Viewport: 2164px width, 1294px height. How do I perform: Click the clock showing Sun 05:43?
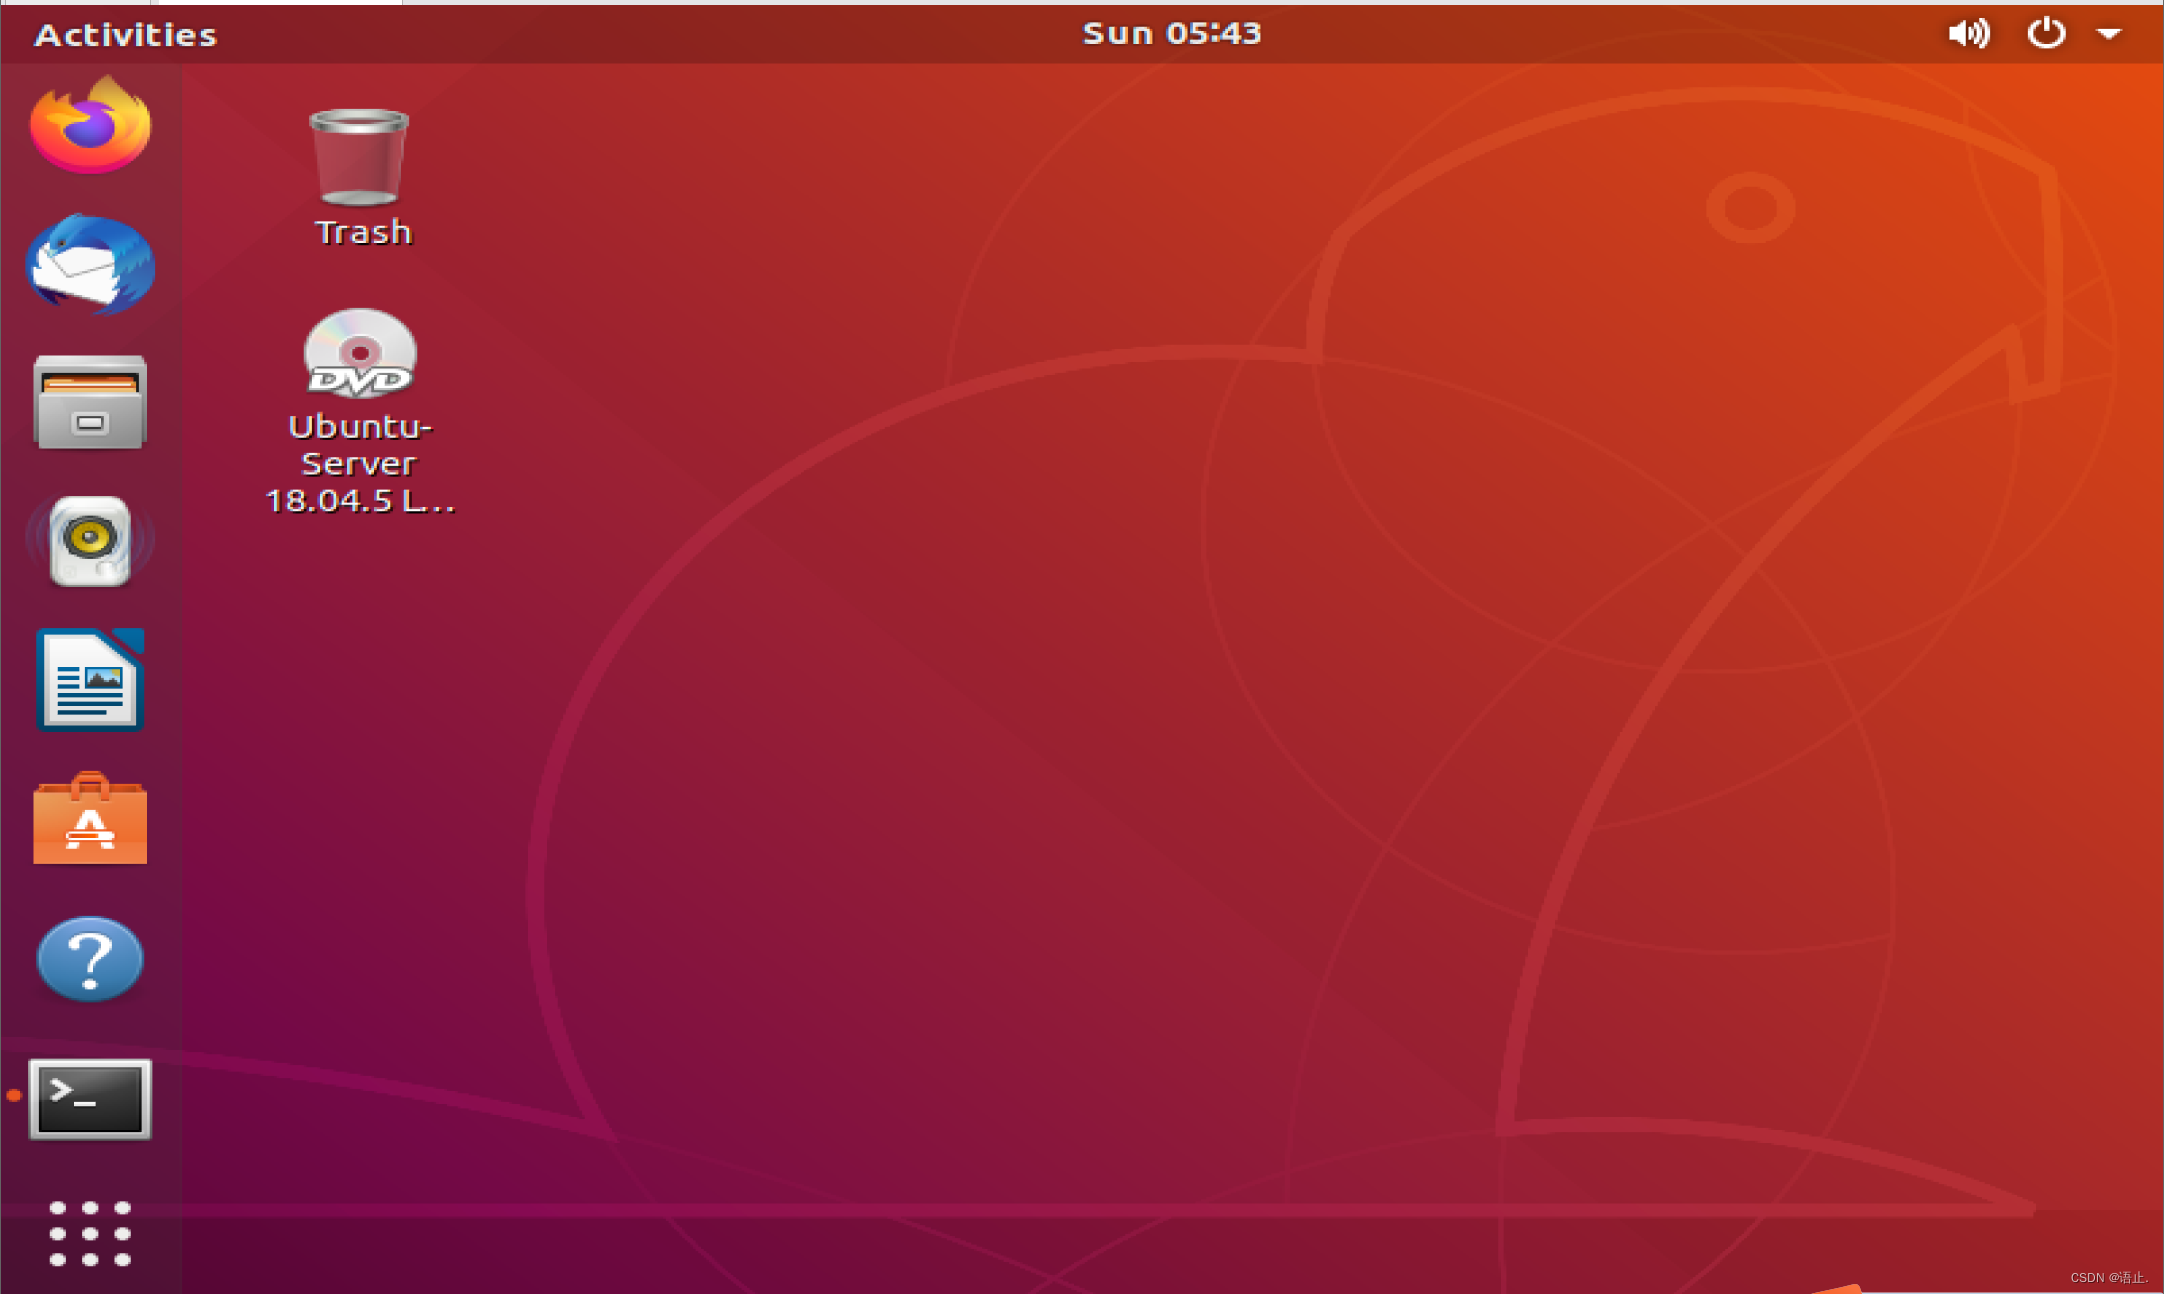[x=1171, y=31]
